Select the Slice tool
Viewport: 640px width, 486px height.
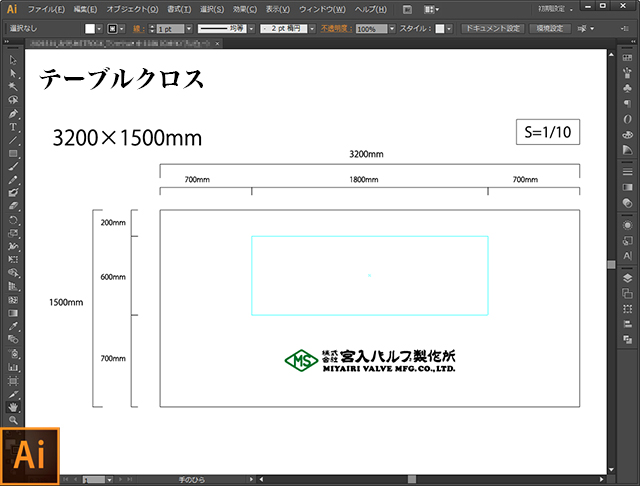point(13,394)
